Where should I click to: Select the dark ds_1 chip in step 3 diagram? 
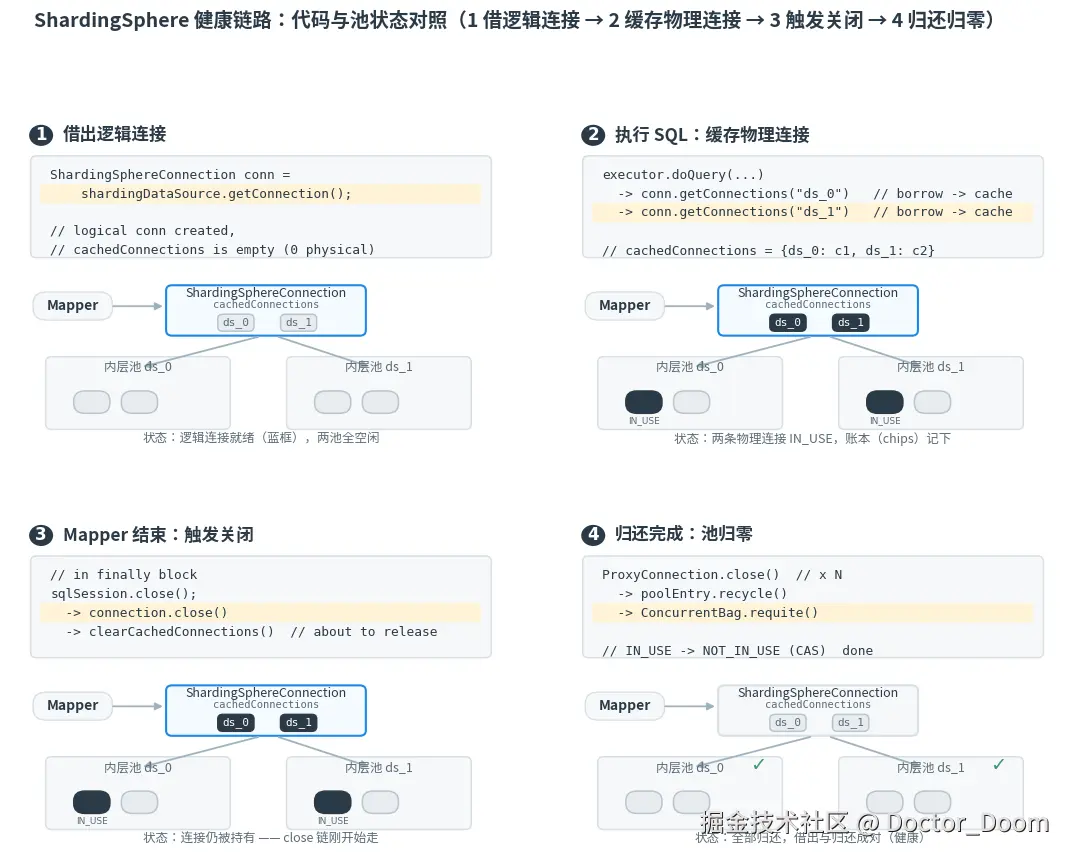click(x=299, y=722)
